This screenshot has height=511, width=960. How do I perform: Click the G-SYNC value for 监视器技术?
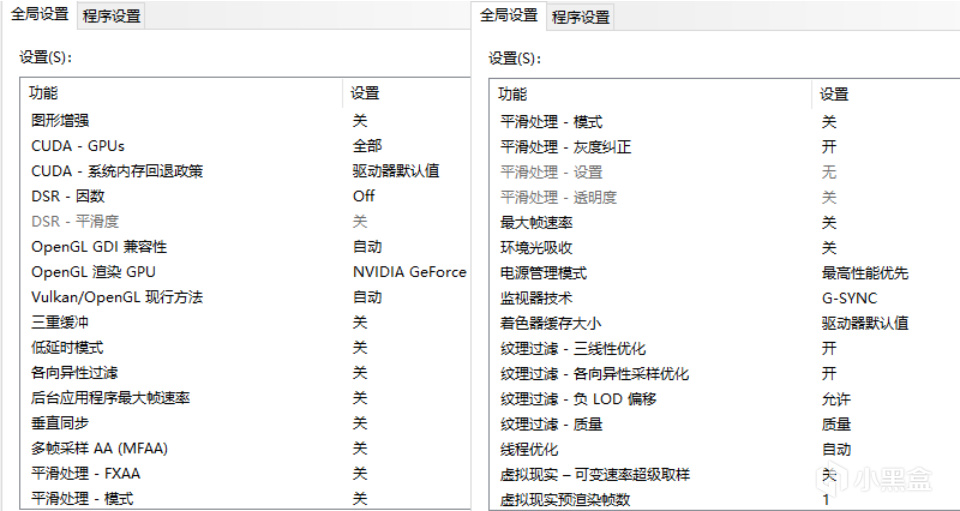coord(849,298)
